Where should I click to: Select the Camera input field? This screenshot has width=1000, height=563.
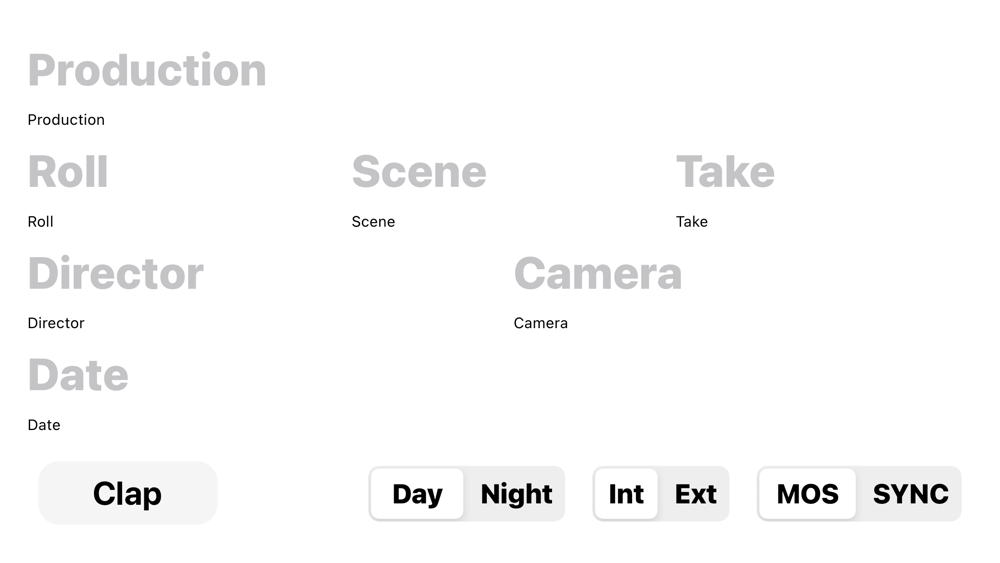[598, 274]
